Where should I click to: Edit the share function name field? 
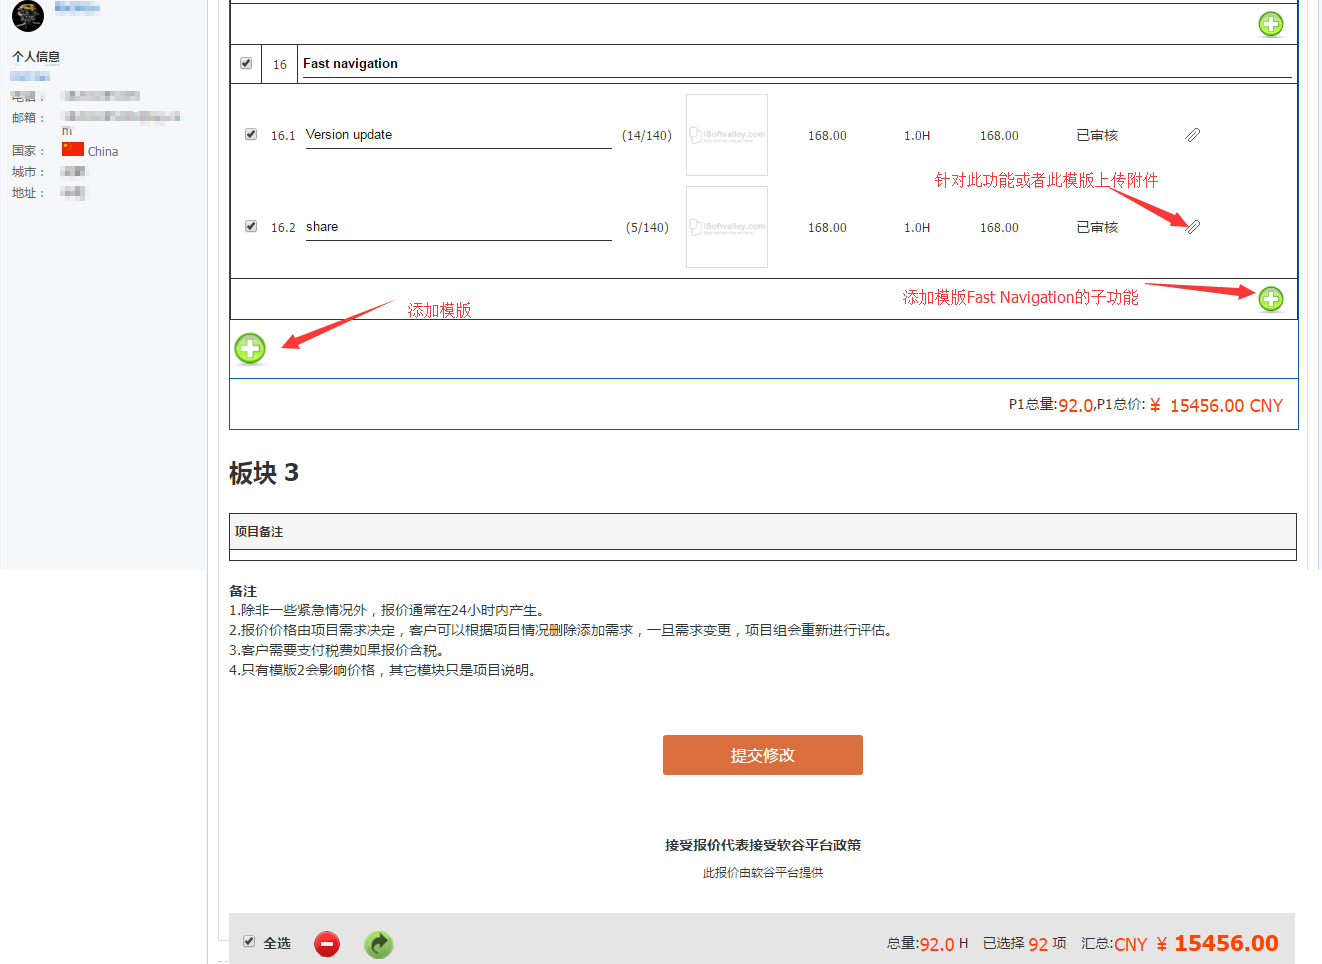[x=458, y=227]
